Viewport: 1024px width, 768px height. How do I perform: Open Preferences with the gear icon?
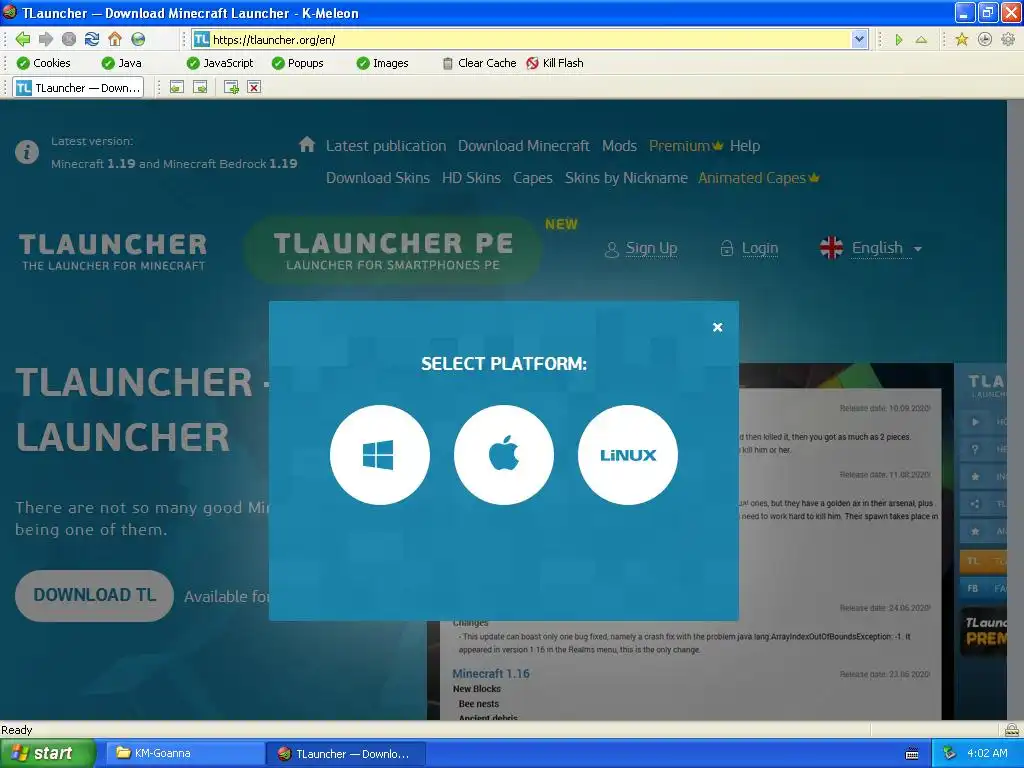tap(1008, 39)
